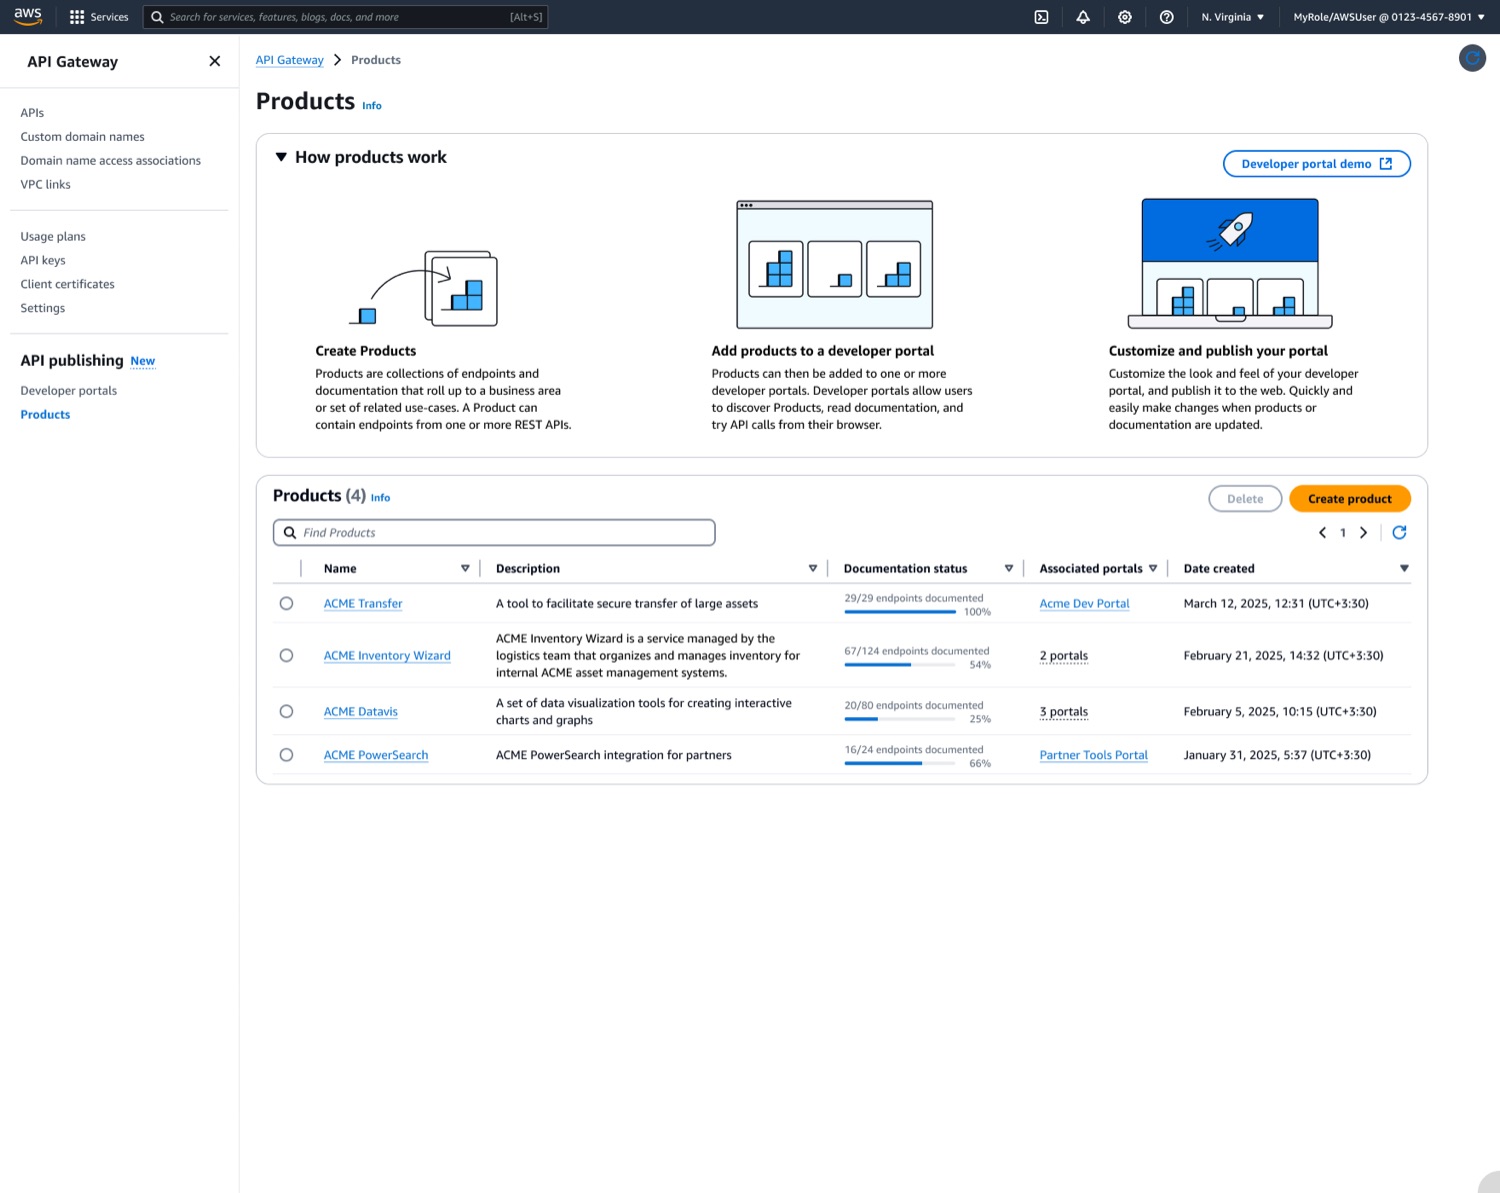Open the ACME PowerSearch product link

376,756
